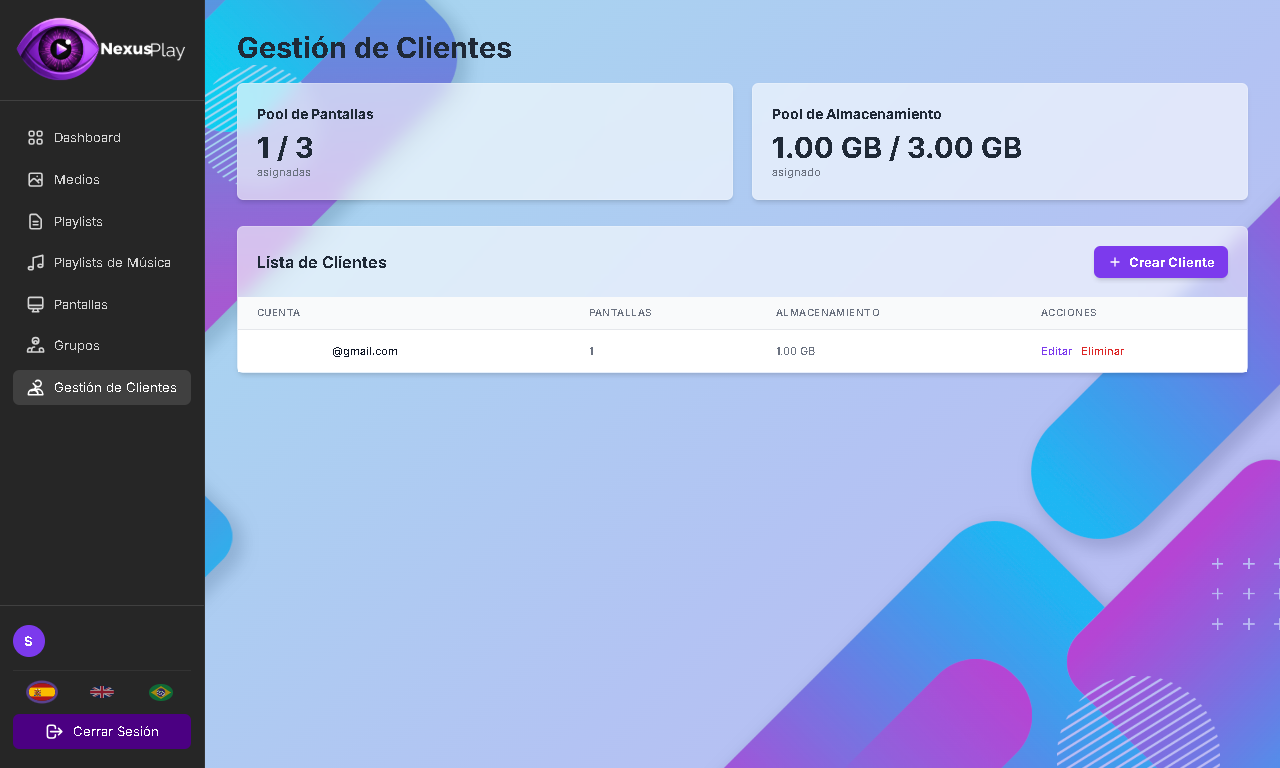
Task: Click the Pool de Pantallas card
Action: pos(484,141)
